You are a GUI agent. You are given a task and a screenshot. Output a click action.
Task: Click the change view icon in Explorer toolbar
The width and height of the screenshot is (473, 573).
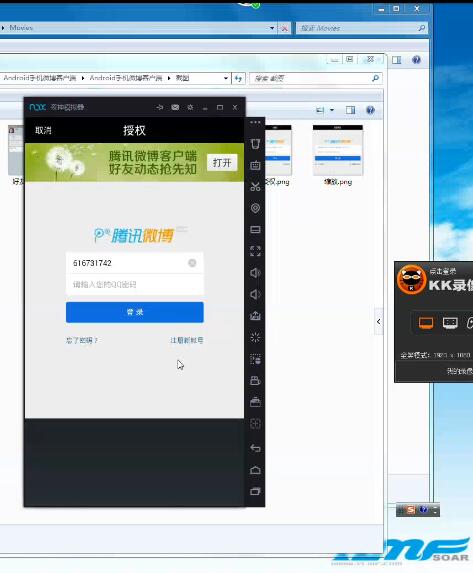click(x=320, y=110)
